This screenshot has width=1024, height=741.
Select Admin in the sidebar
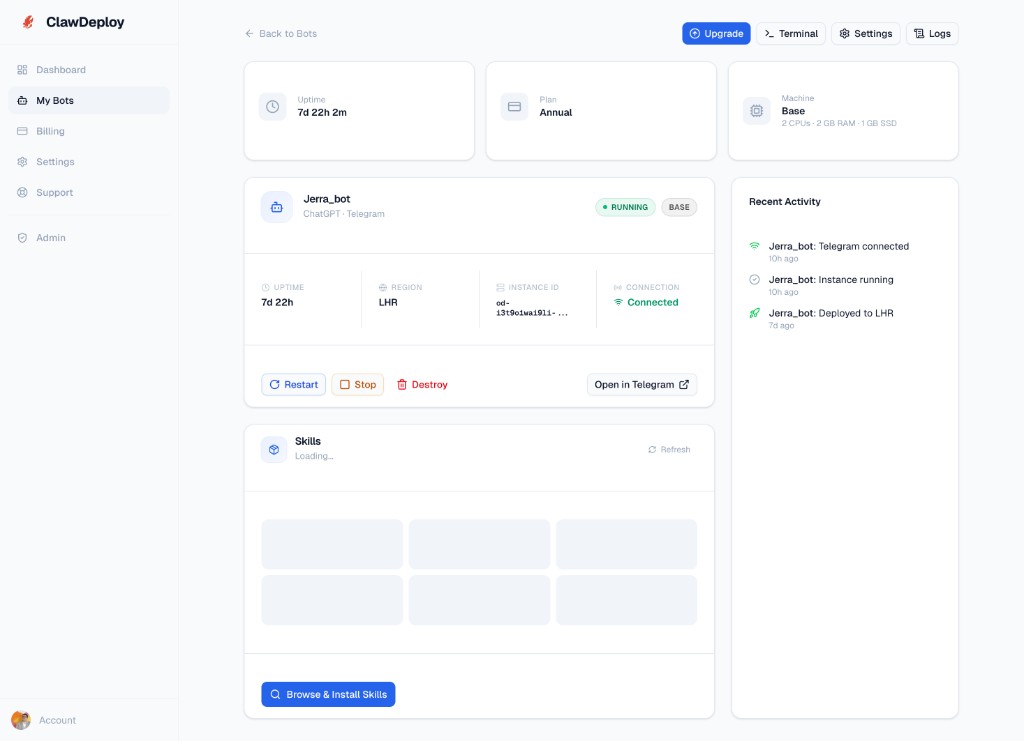[x=50, y=238]
